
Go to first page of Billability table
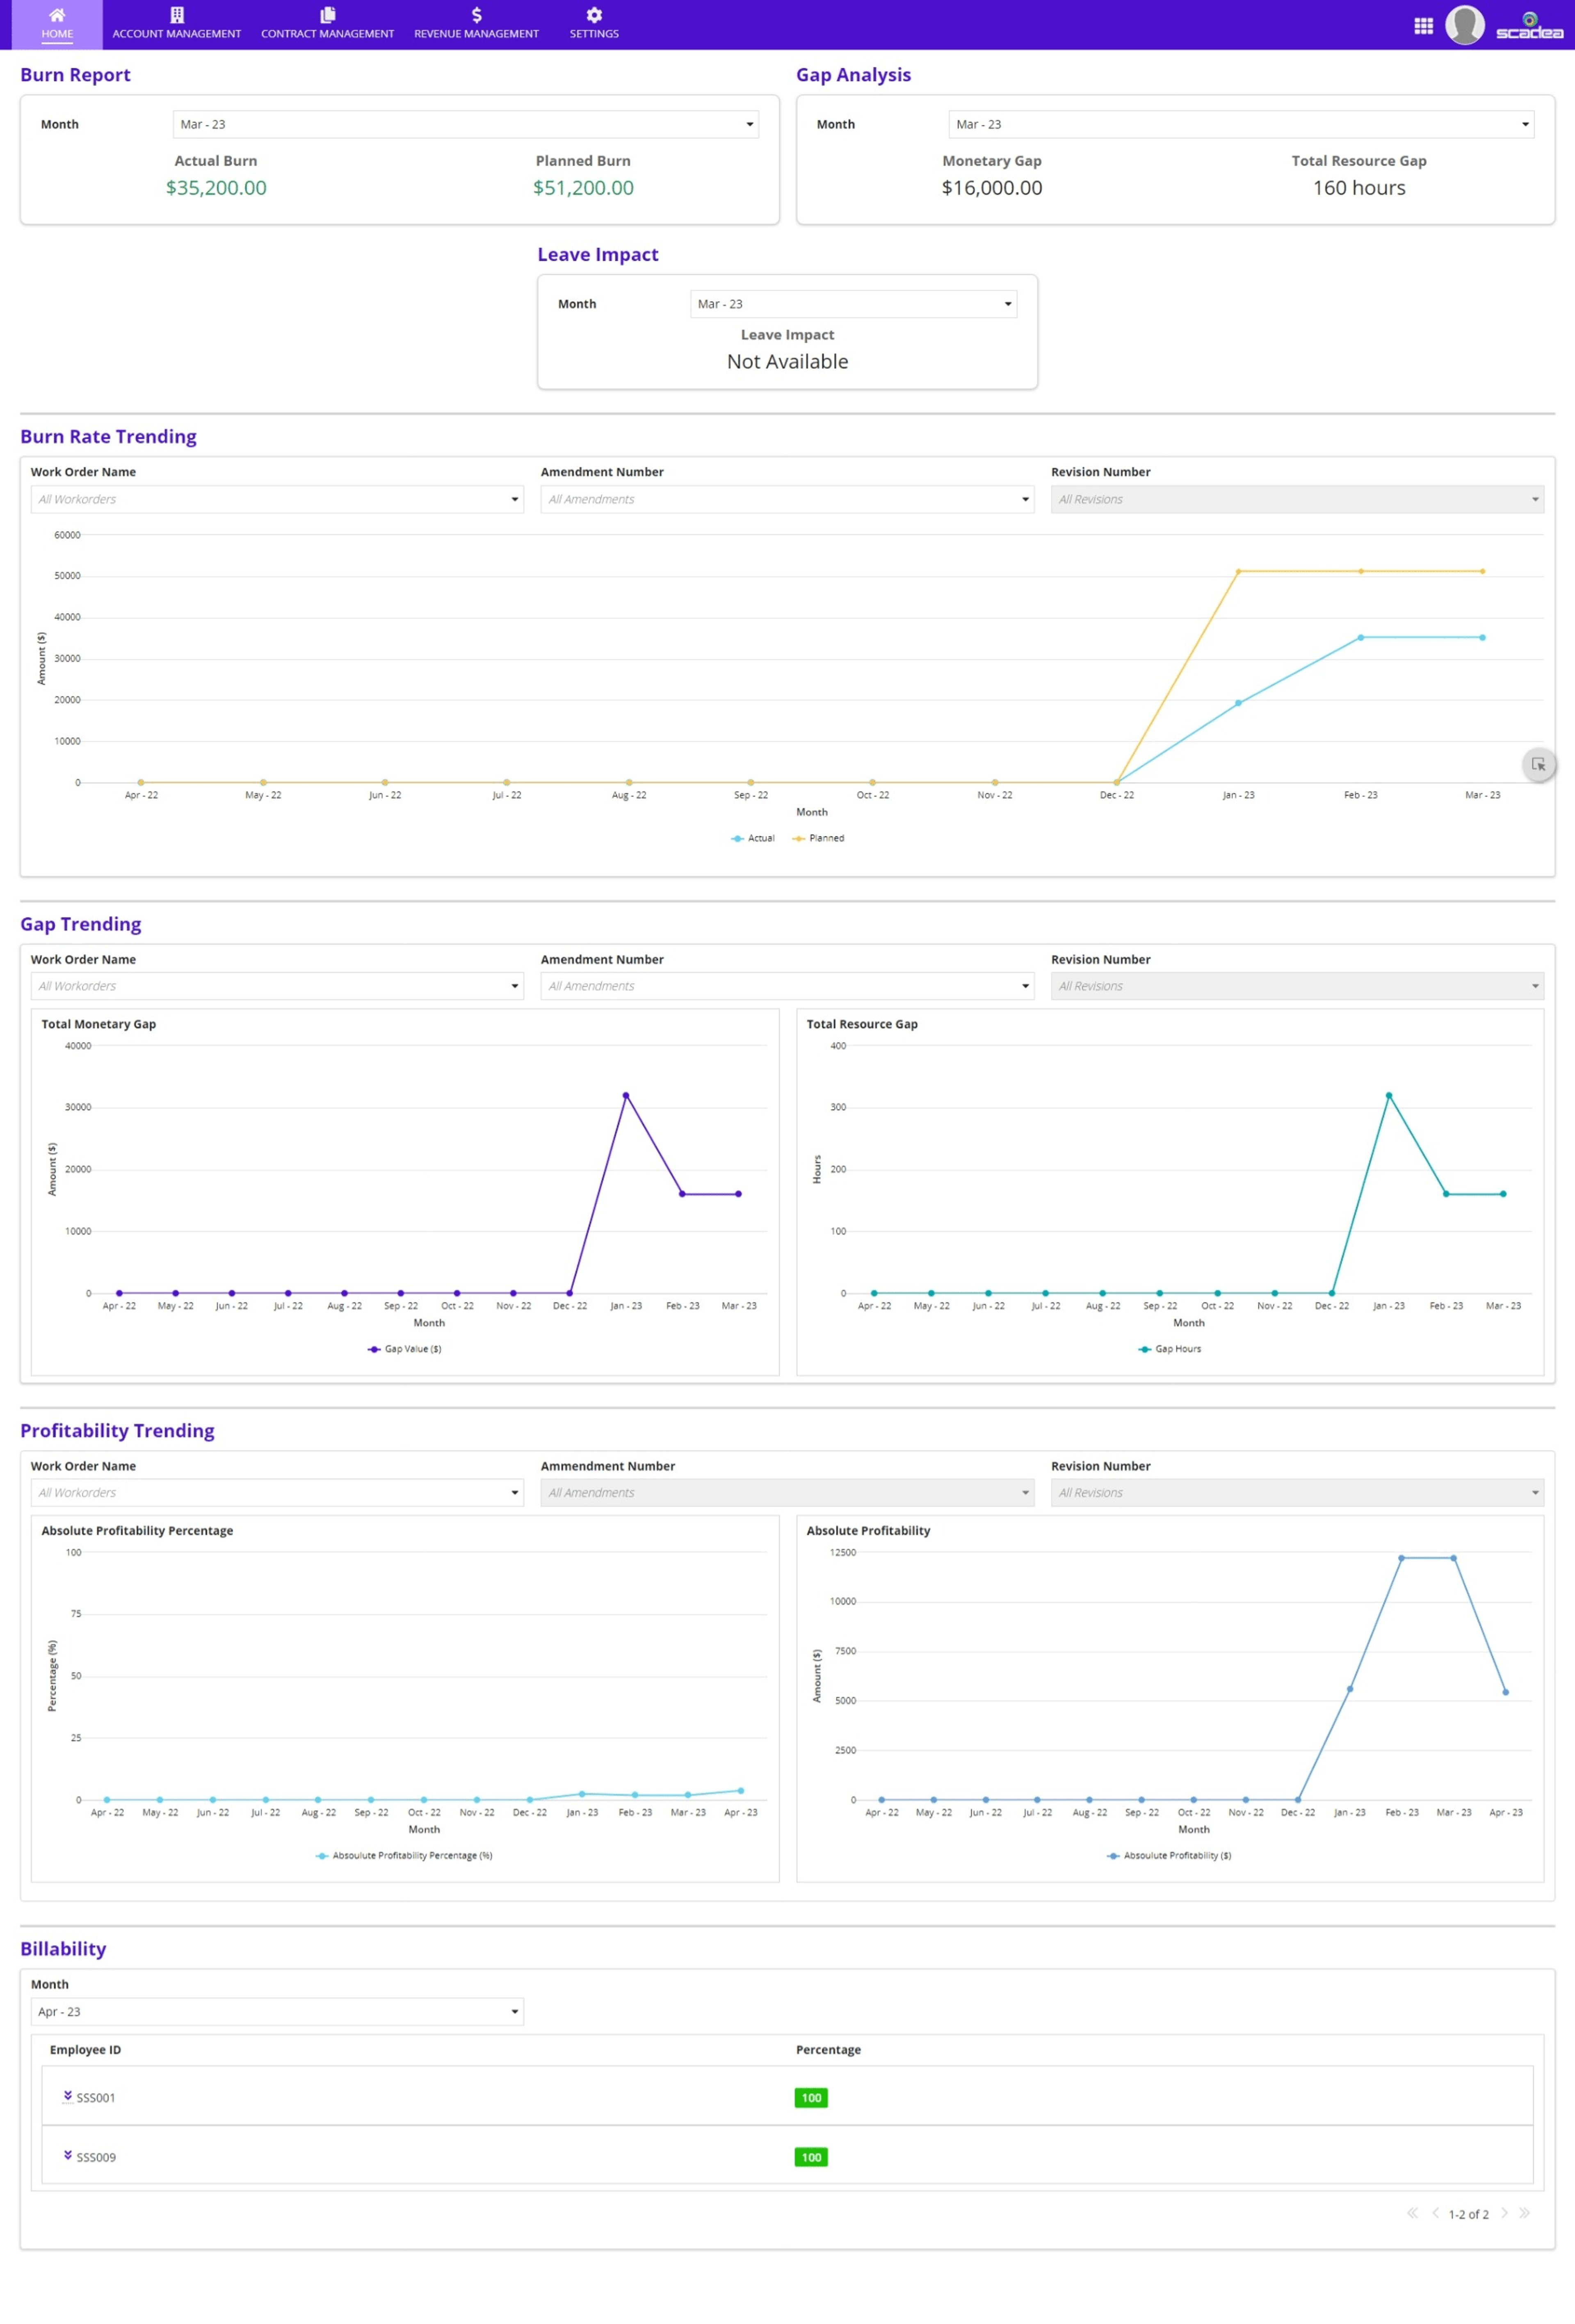pos(1412,2213)
